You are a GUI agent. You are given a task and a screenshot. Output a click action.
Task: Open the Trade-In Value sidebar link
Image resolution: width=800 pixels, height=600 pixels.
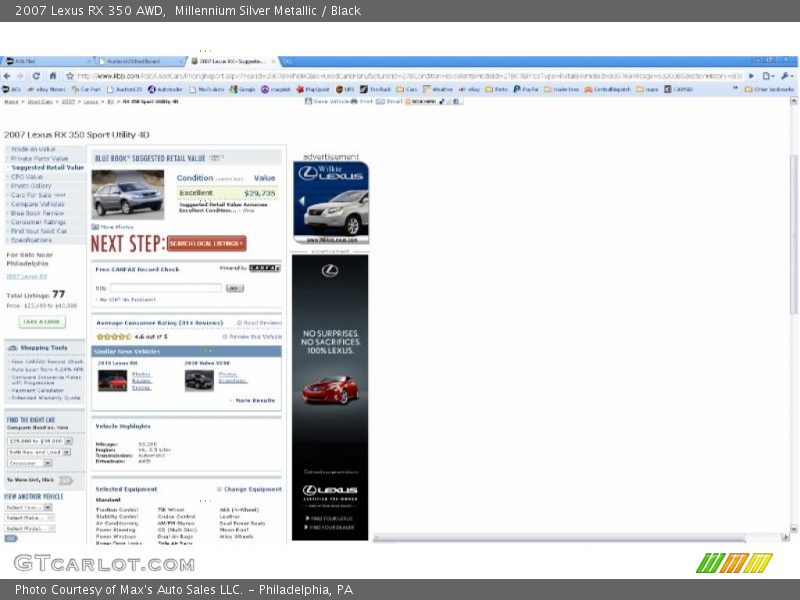pos(33,149)
